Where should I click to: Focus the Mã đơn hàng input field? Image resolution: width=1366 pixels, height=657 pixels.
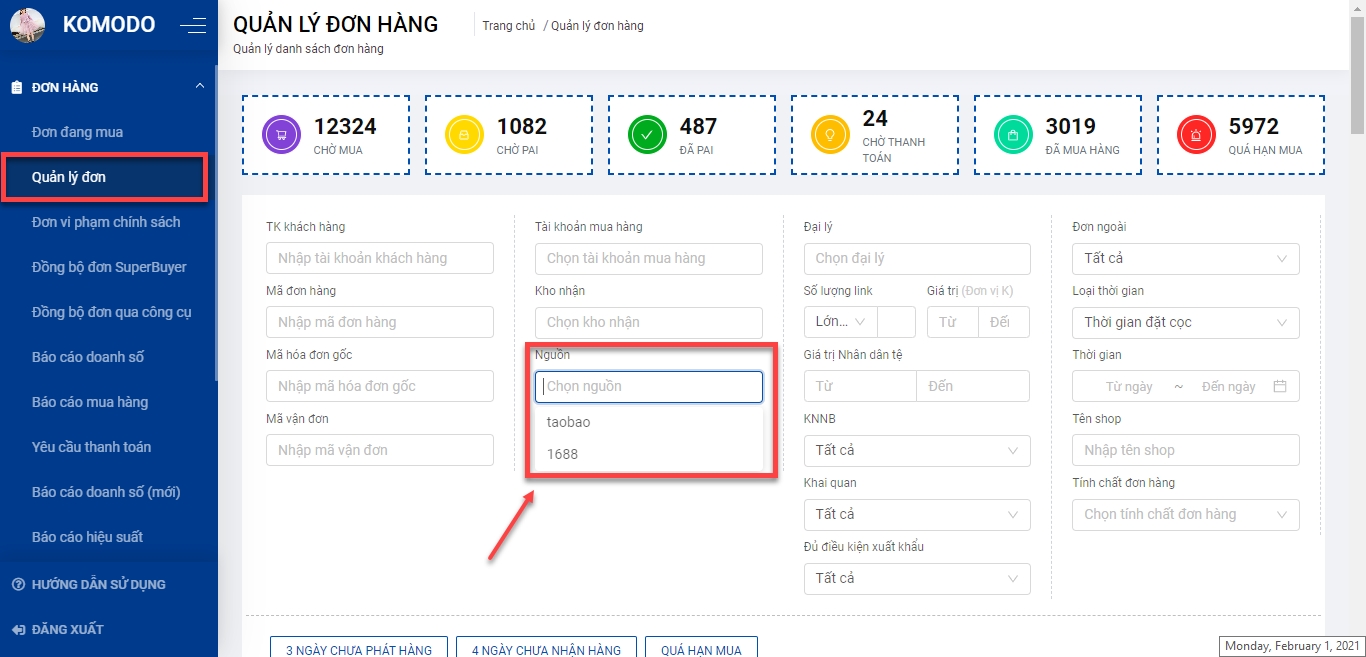click(380, 322)
